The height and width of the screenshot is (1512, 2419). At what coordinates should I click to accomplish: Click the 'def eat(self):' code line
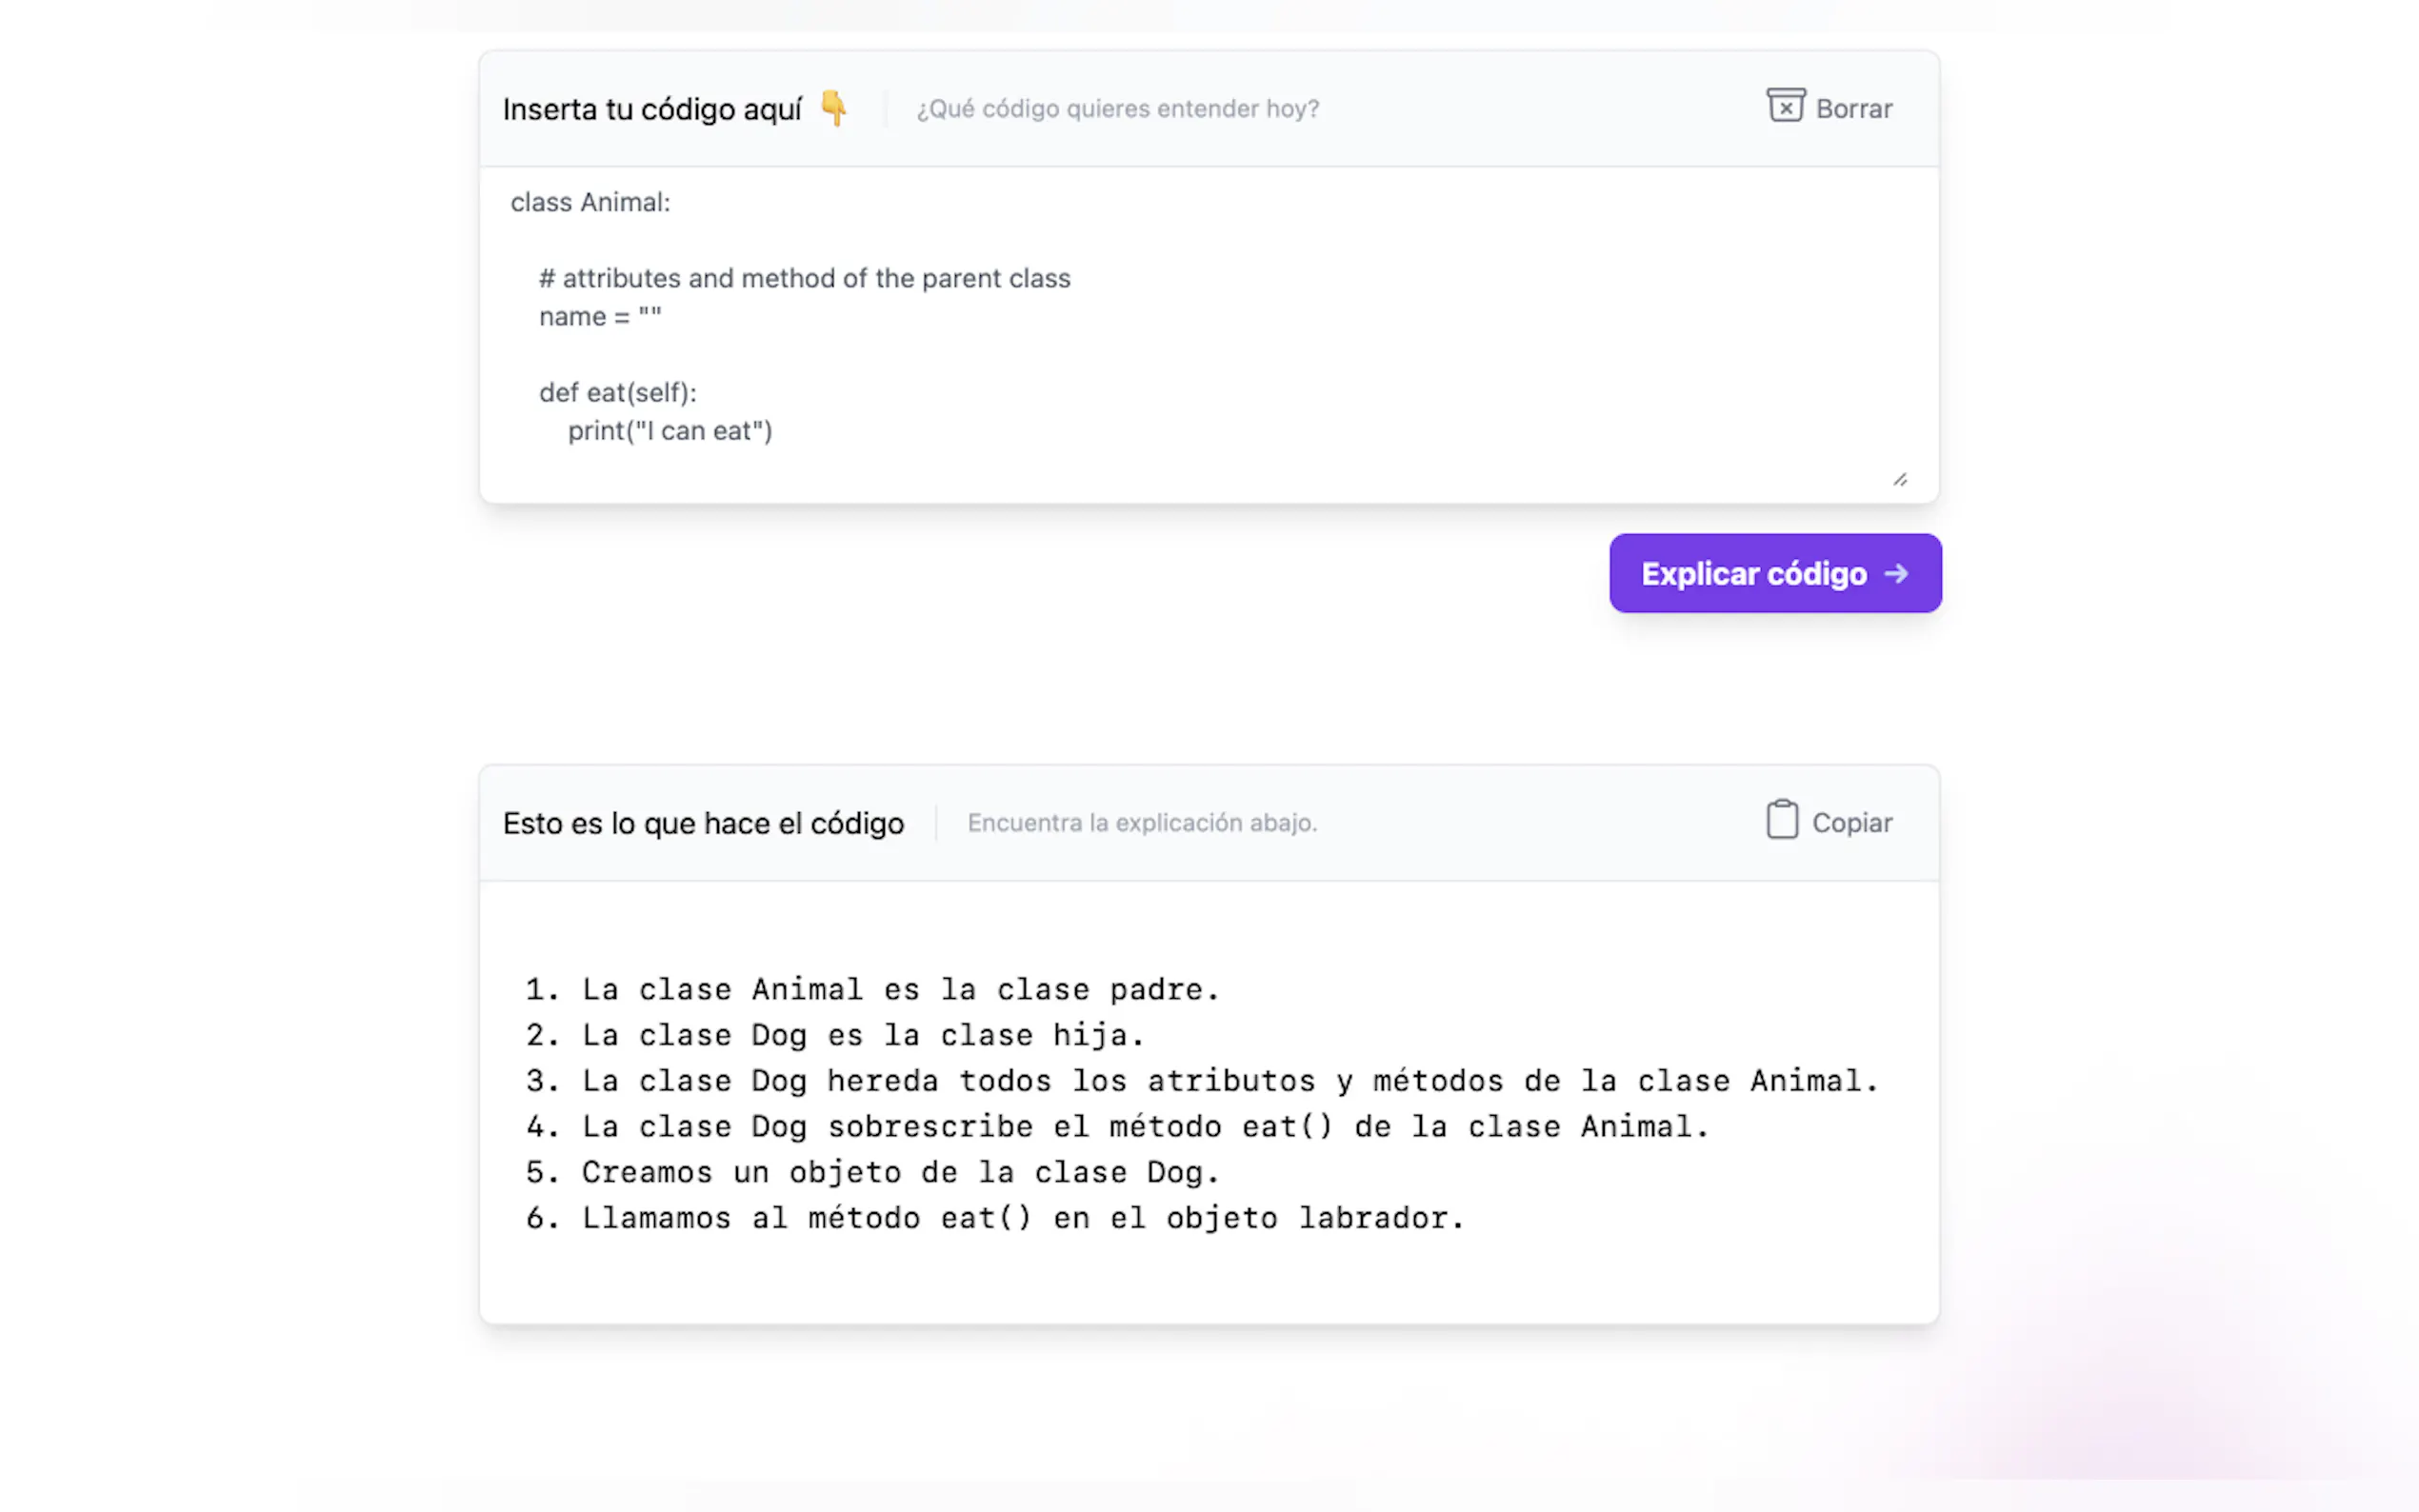617,393
